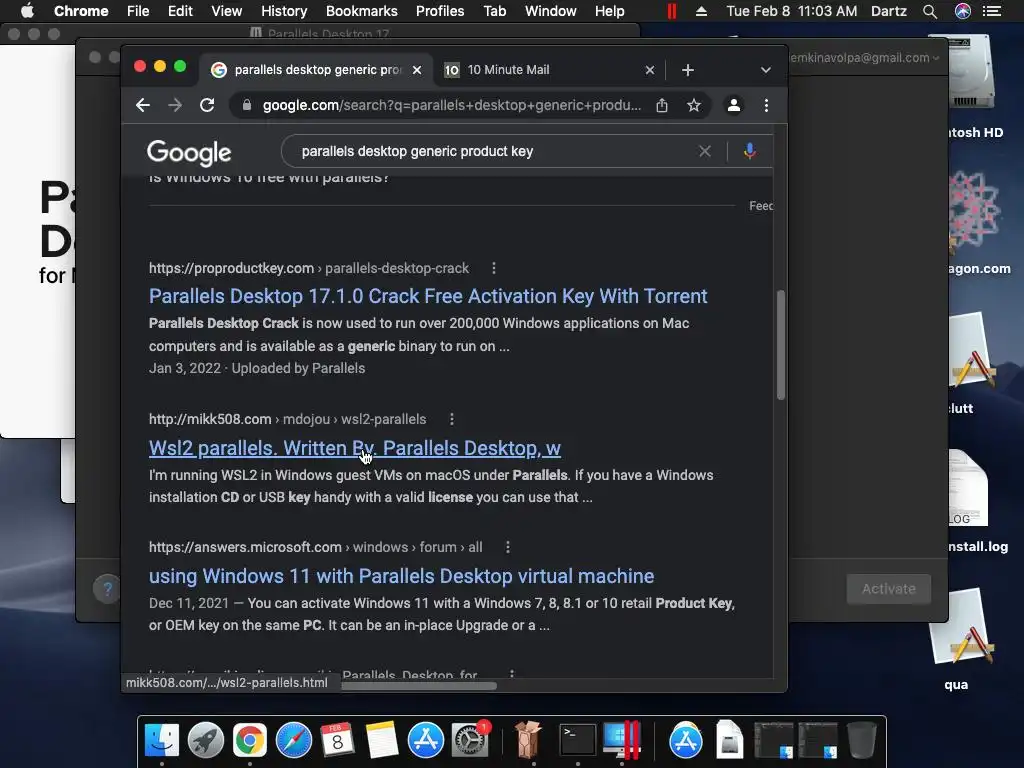The height and width of the screenshot is (768, 1024).
Task: Open options for mikk508.com result
Action: [x=451, y=419]
